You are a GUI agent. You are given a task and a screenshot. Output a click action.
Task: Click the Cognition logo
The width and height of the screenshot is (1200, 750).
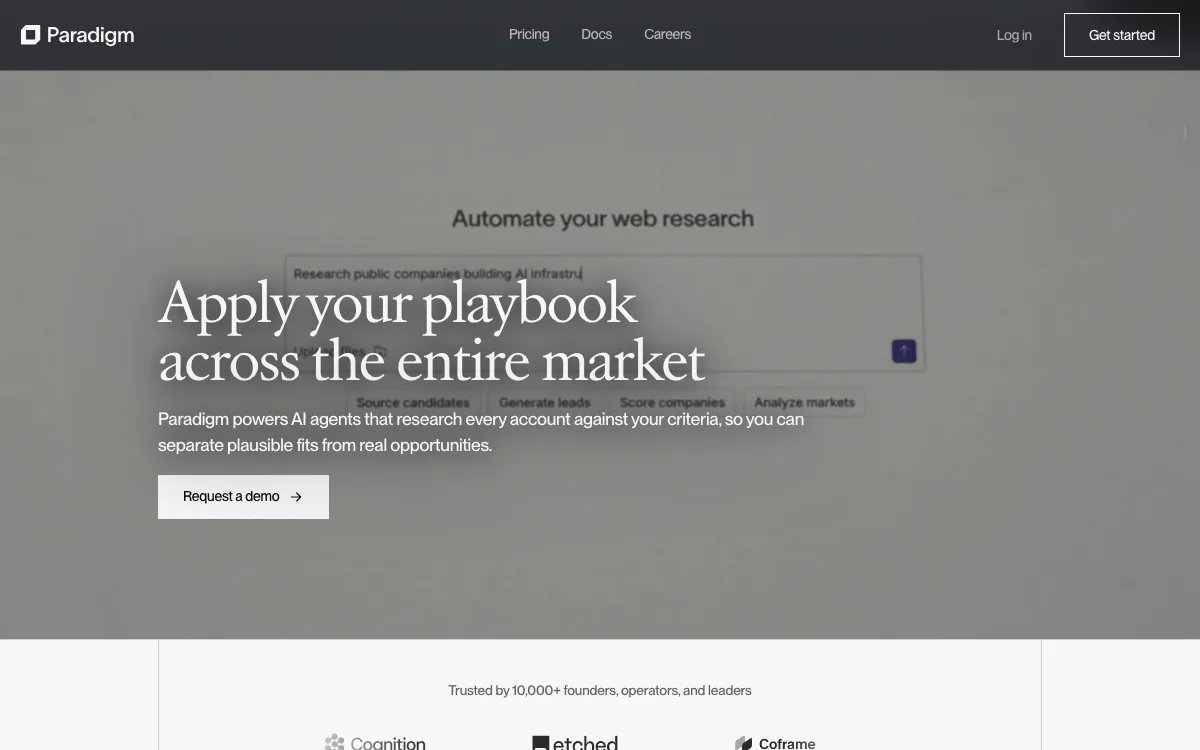pos(375,742)
